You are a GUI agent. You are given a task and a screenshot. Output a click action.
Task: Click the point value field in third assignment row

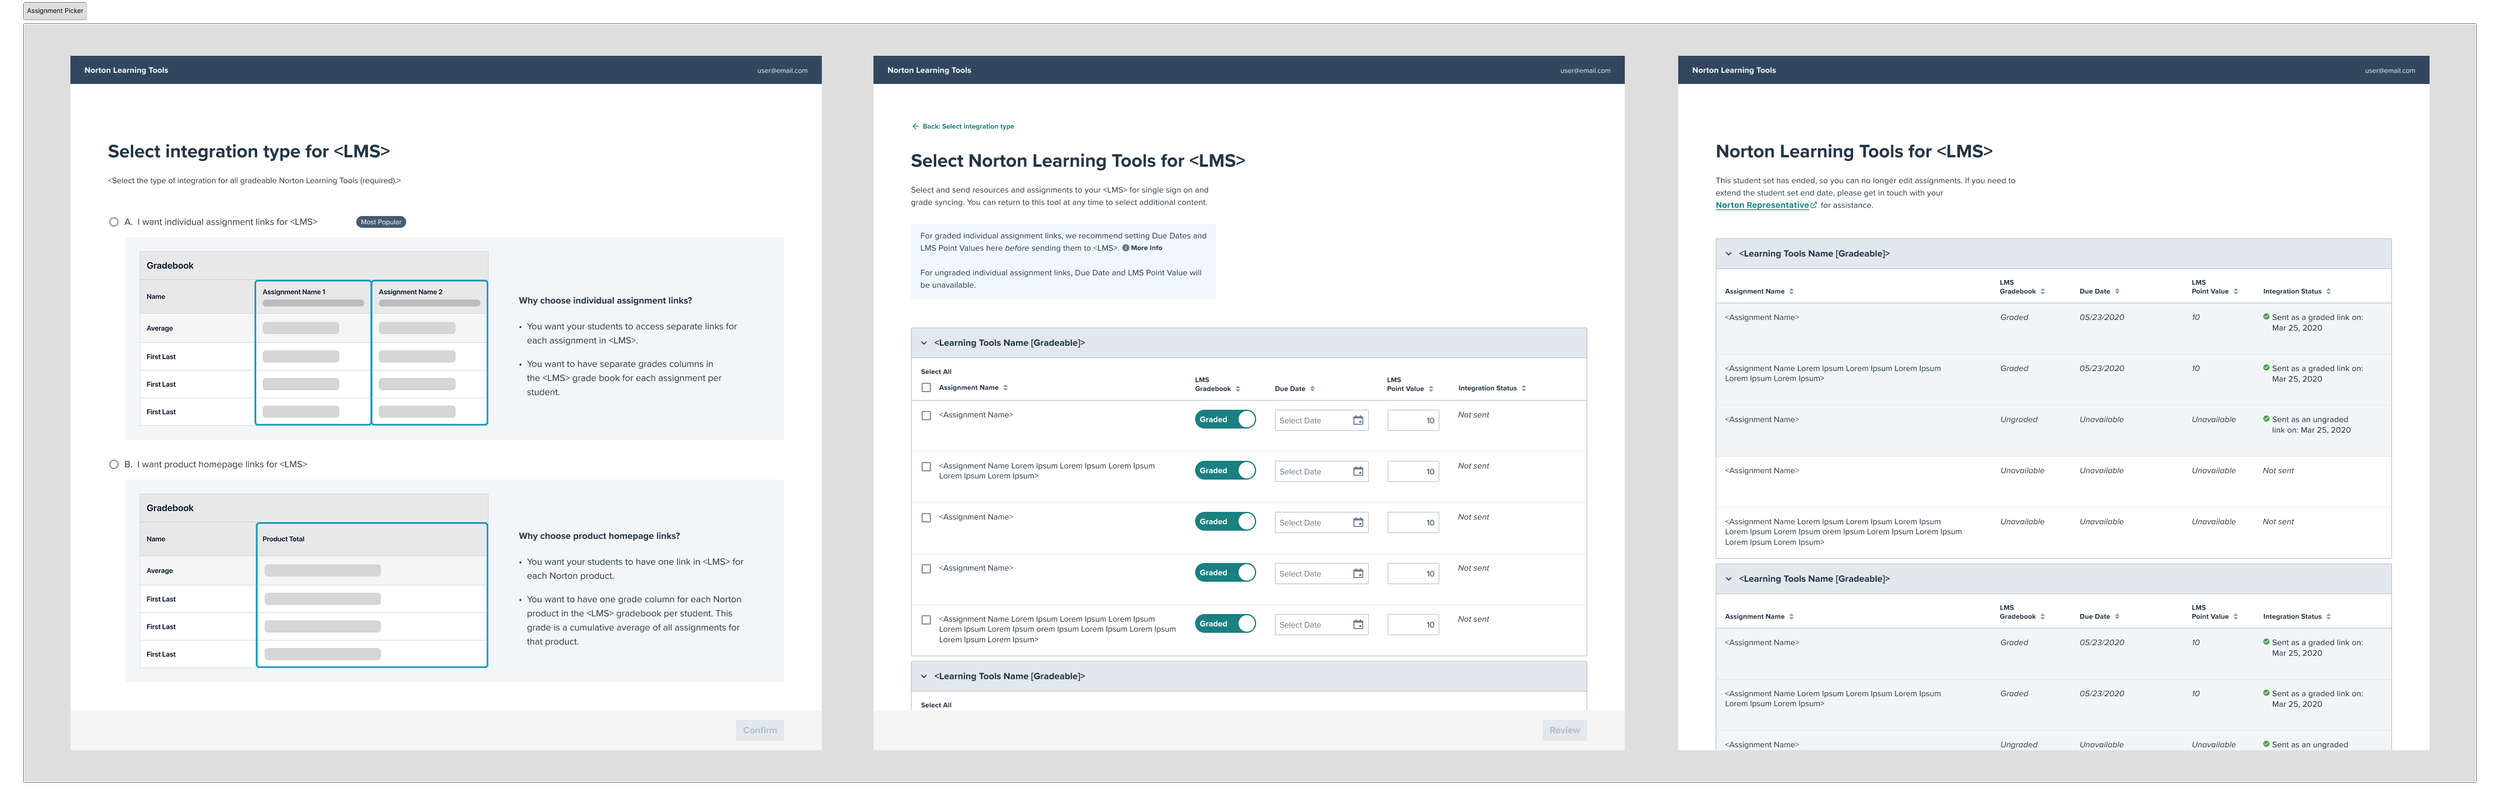point(1413,523)
